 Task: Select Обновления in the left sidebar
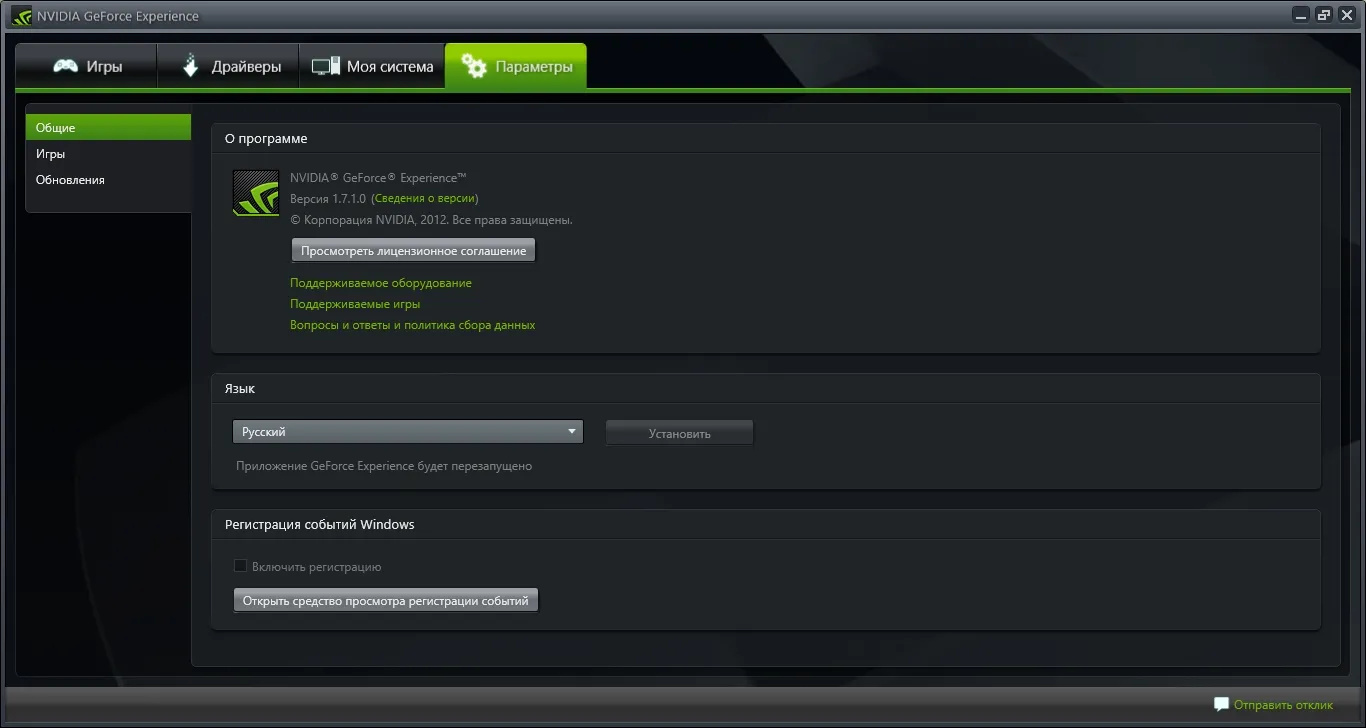70,180
